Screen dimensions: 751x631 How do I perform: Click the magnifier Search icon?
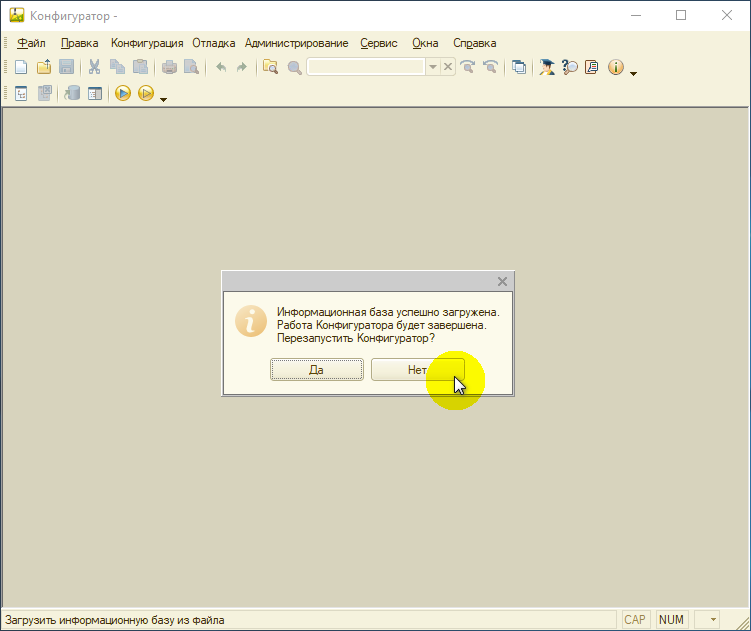tap(294, 68)
